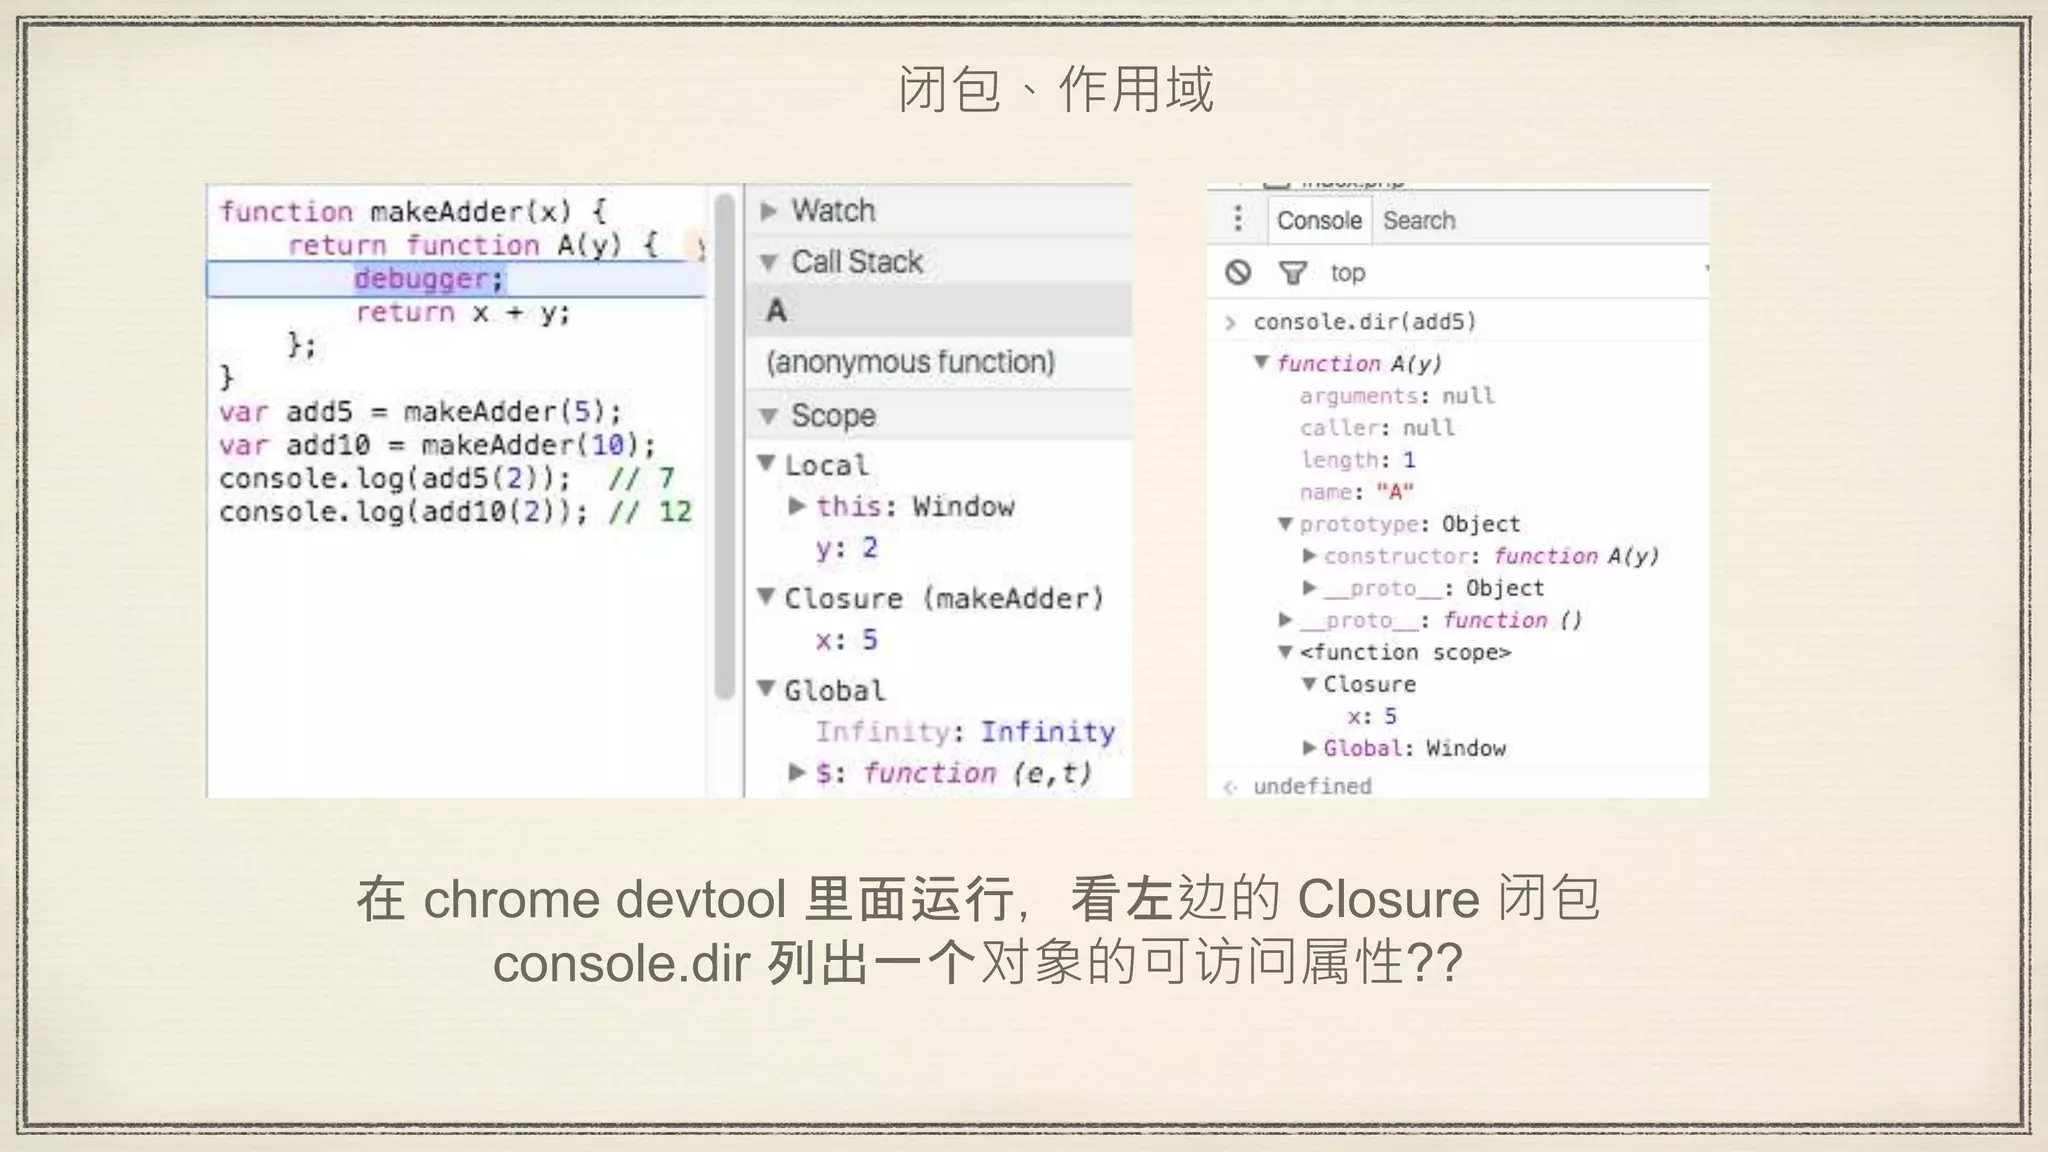The image size is (2048, 1152).
Task: Collapse the Closure (makeAdder) group
Action: click(x=767, y=597)
